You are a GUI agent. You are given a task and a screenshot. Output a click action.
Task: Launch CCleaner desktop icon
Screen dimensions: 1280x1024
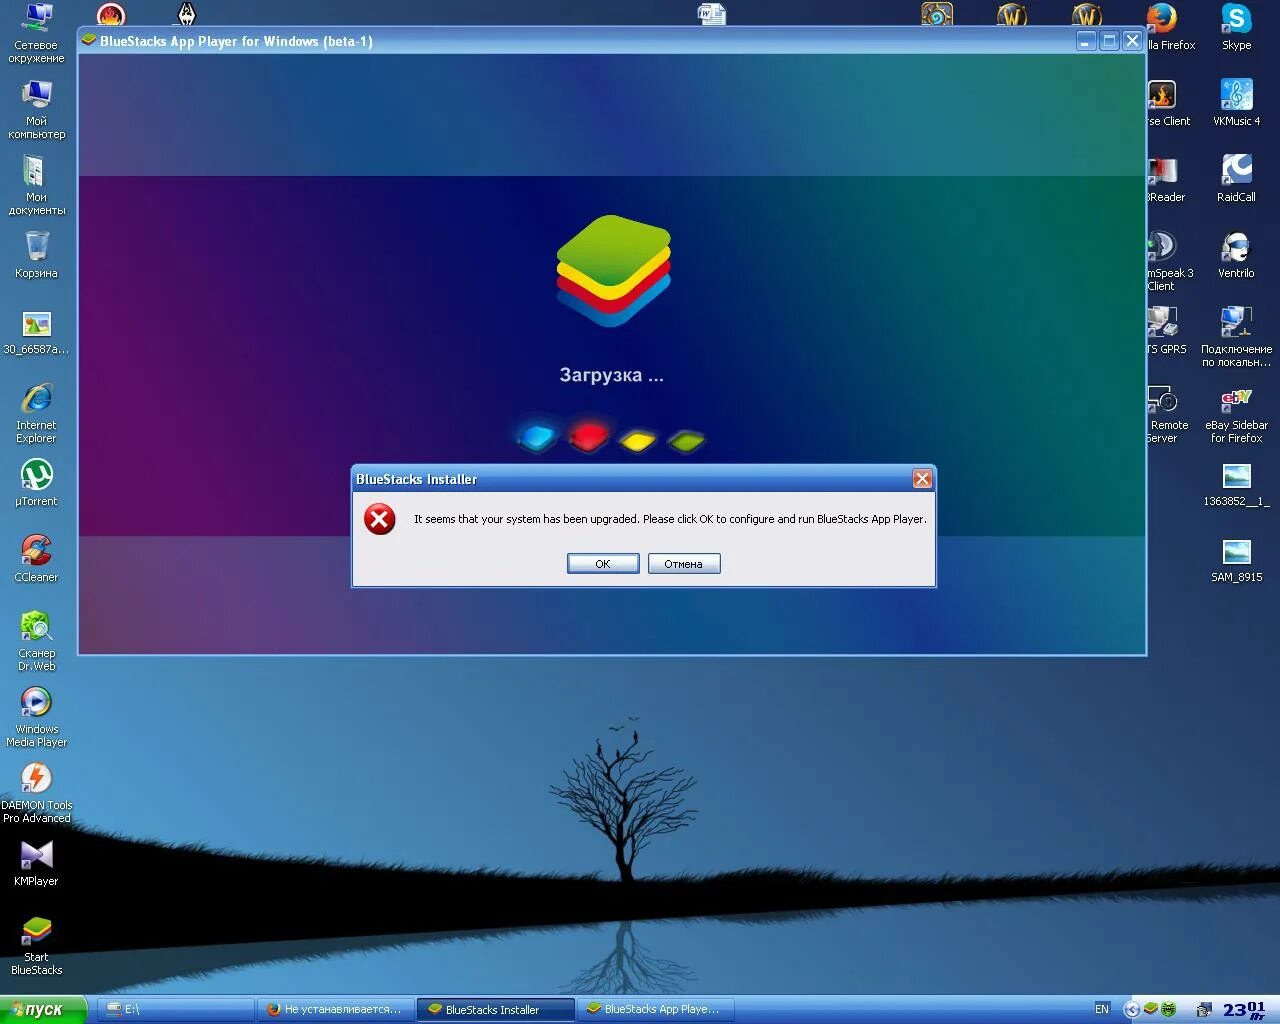[x=36, y=559]
